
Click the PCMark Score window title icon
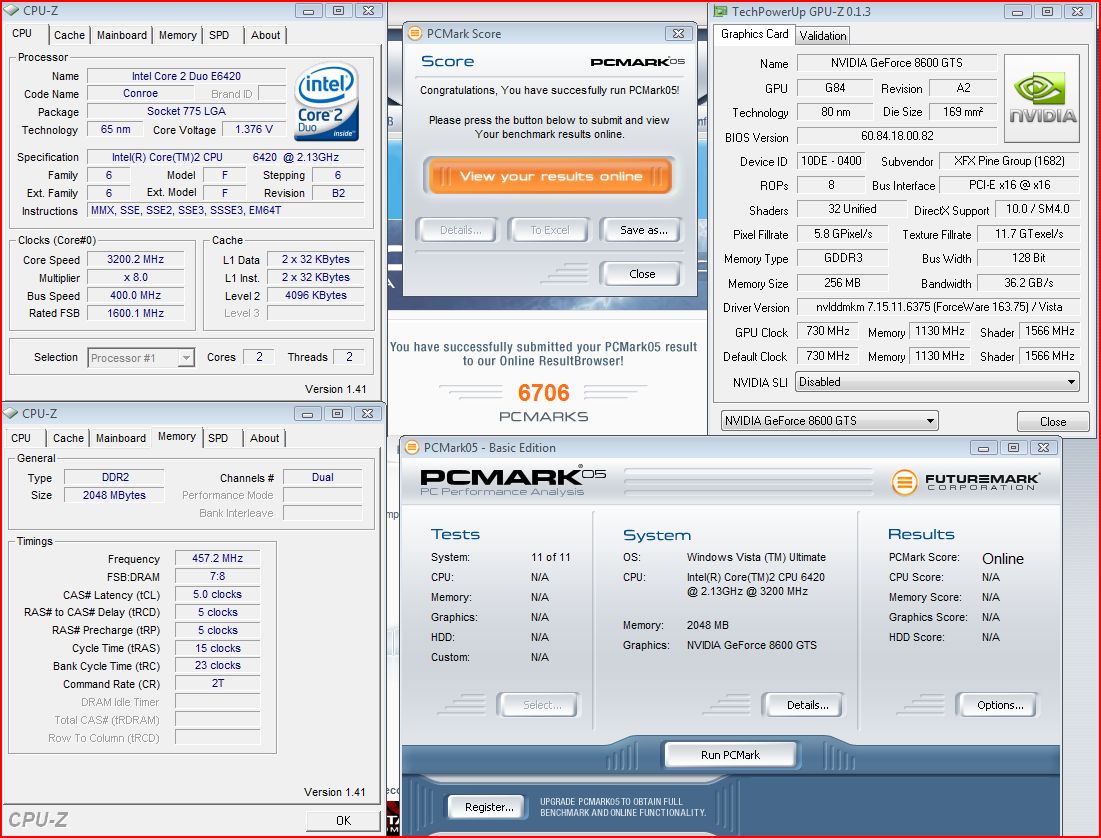pos(415,33)
